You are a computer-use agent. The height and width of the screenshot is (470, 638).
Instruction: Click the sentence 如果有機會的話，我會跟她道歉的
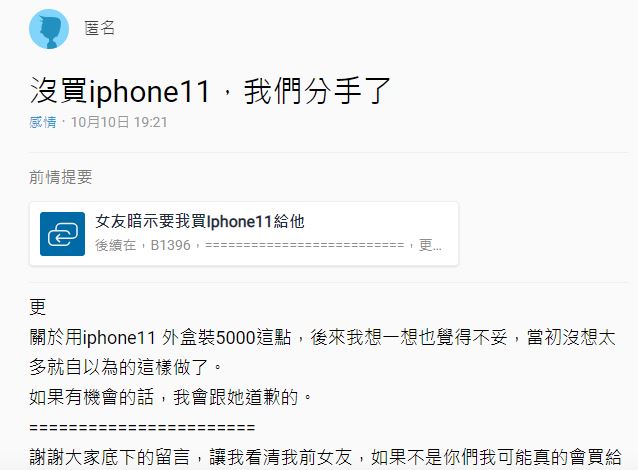(171, 397)
